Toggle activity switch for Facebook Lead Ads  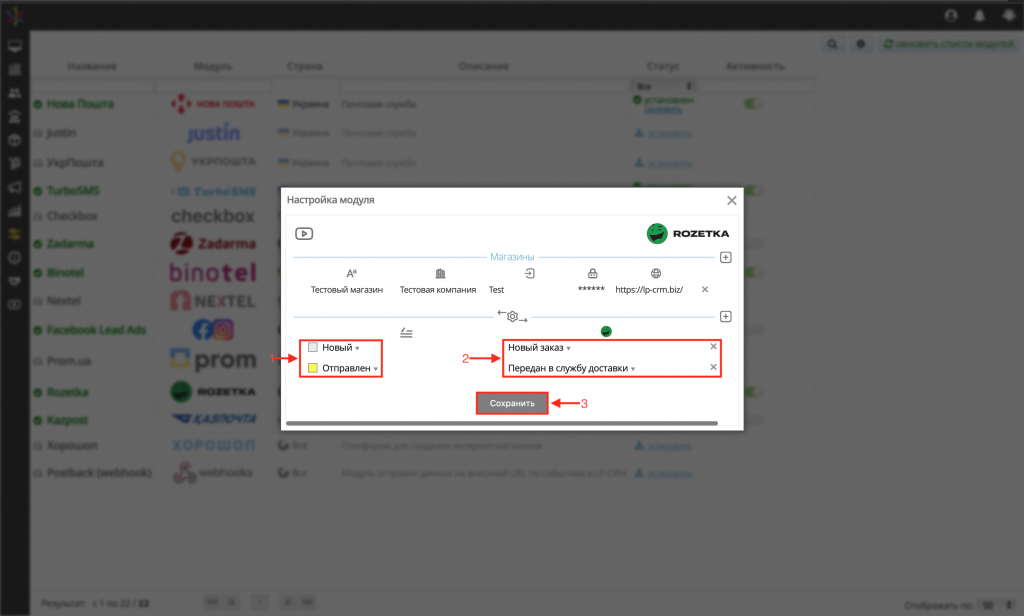[x=753, y=330]
